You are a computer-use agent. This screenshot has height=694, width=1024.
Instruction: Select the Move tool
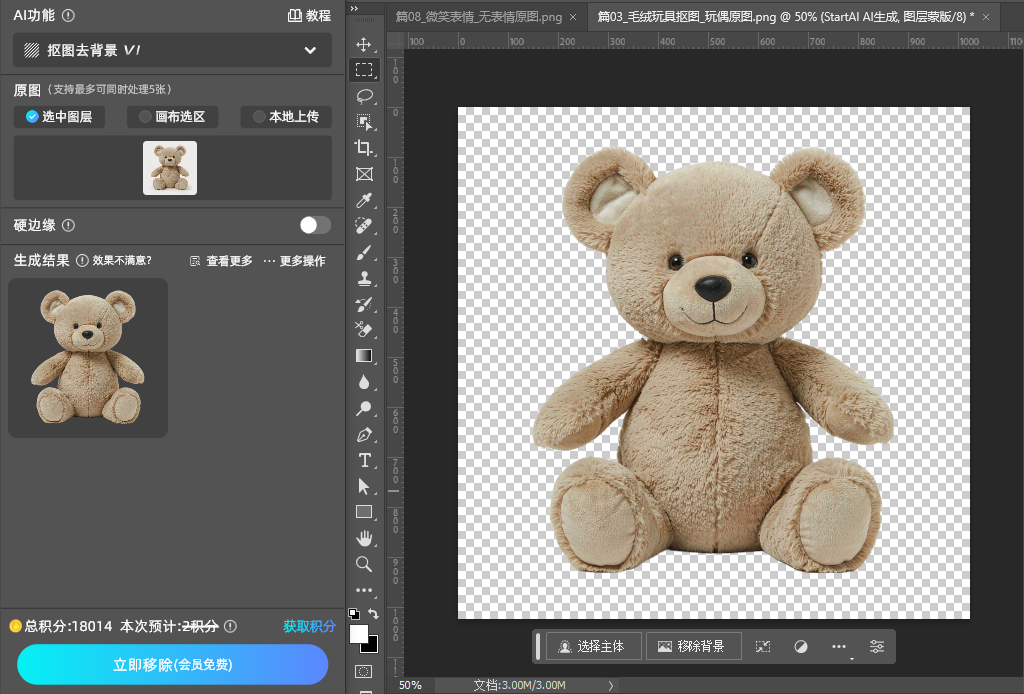click(x=364, y=44)
